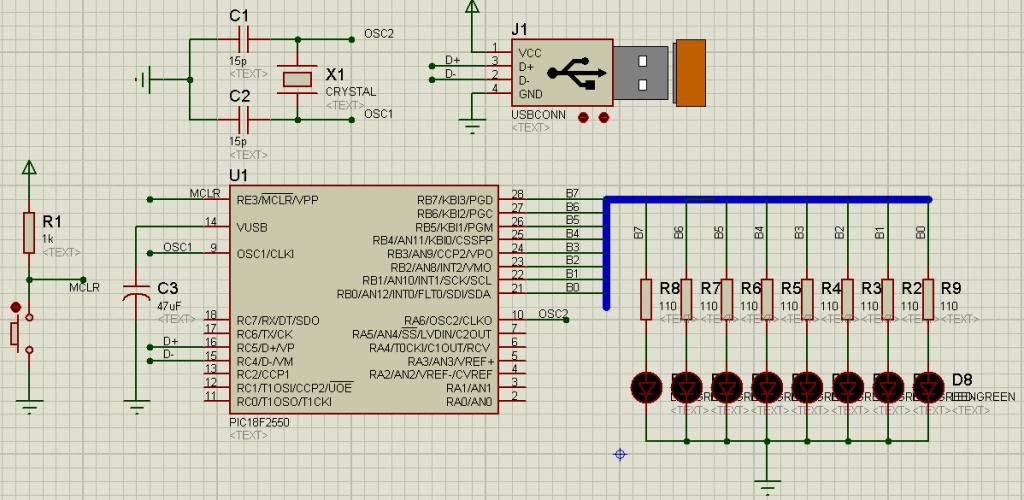Select ground symbol below capacitor C3

tap(136, 407)
